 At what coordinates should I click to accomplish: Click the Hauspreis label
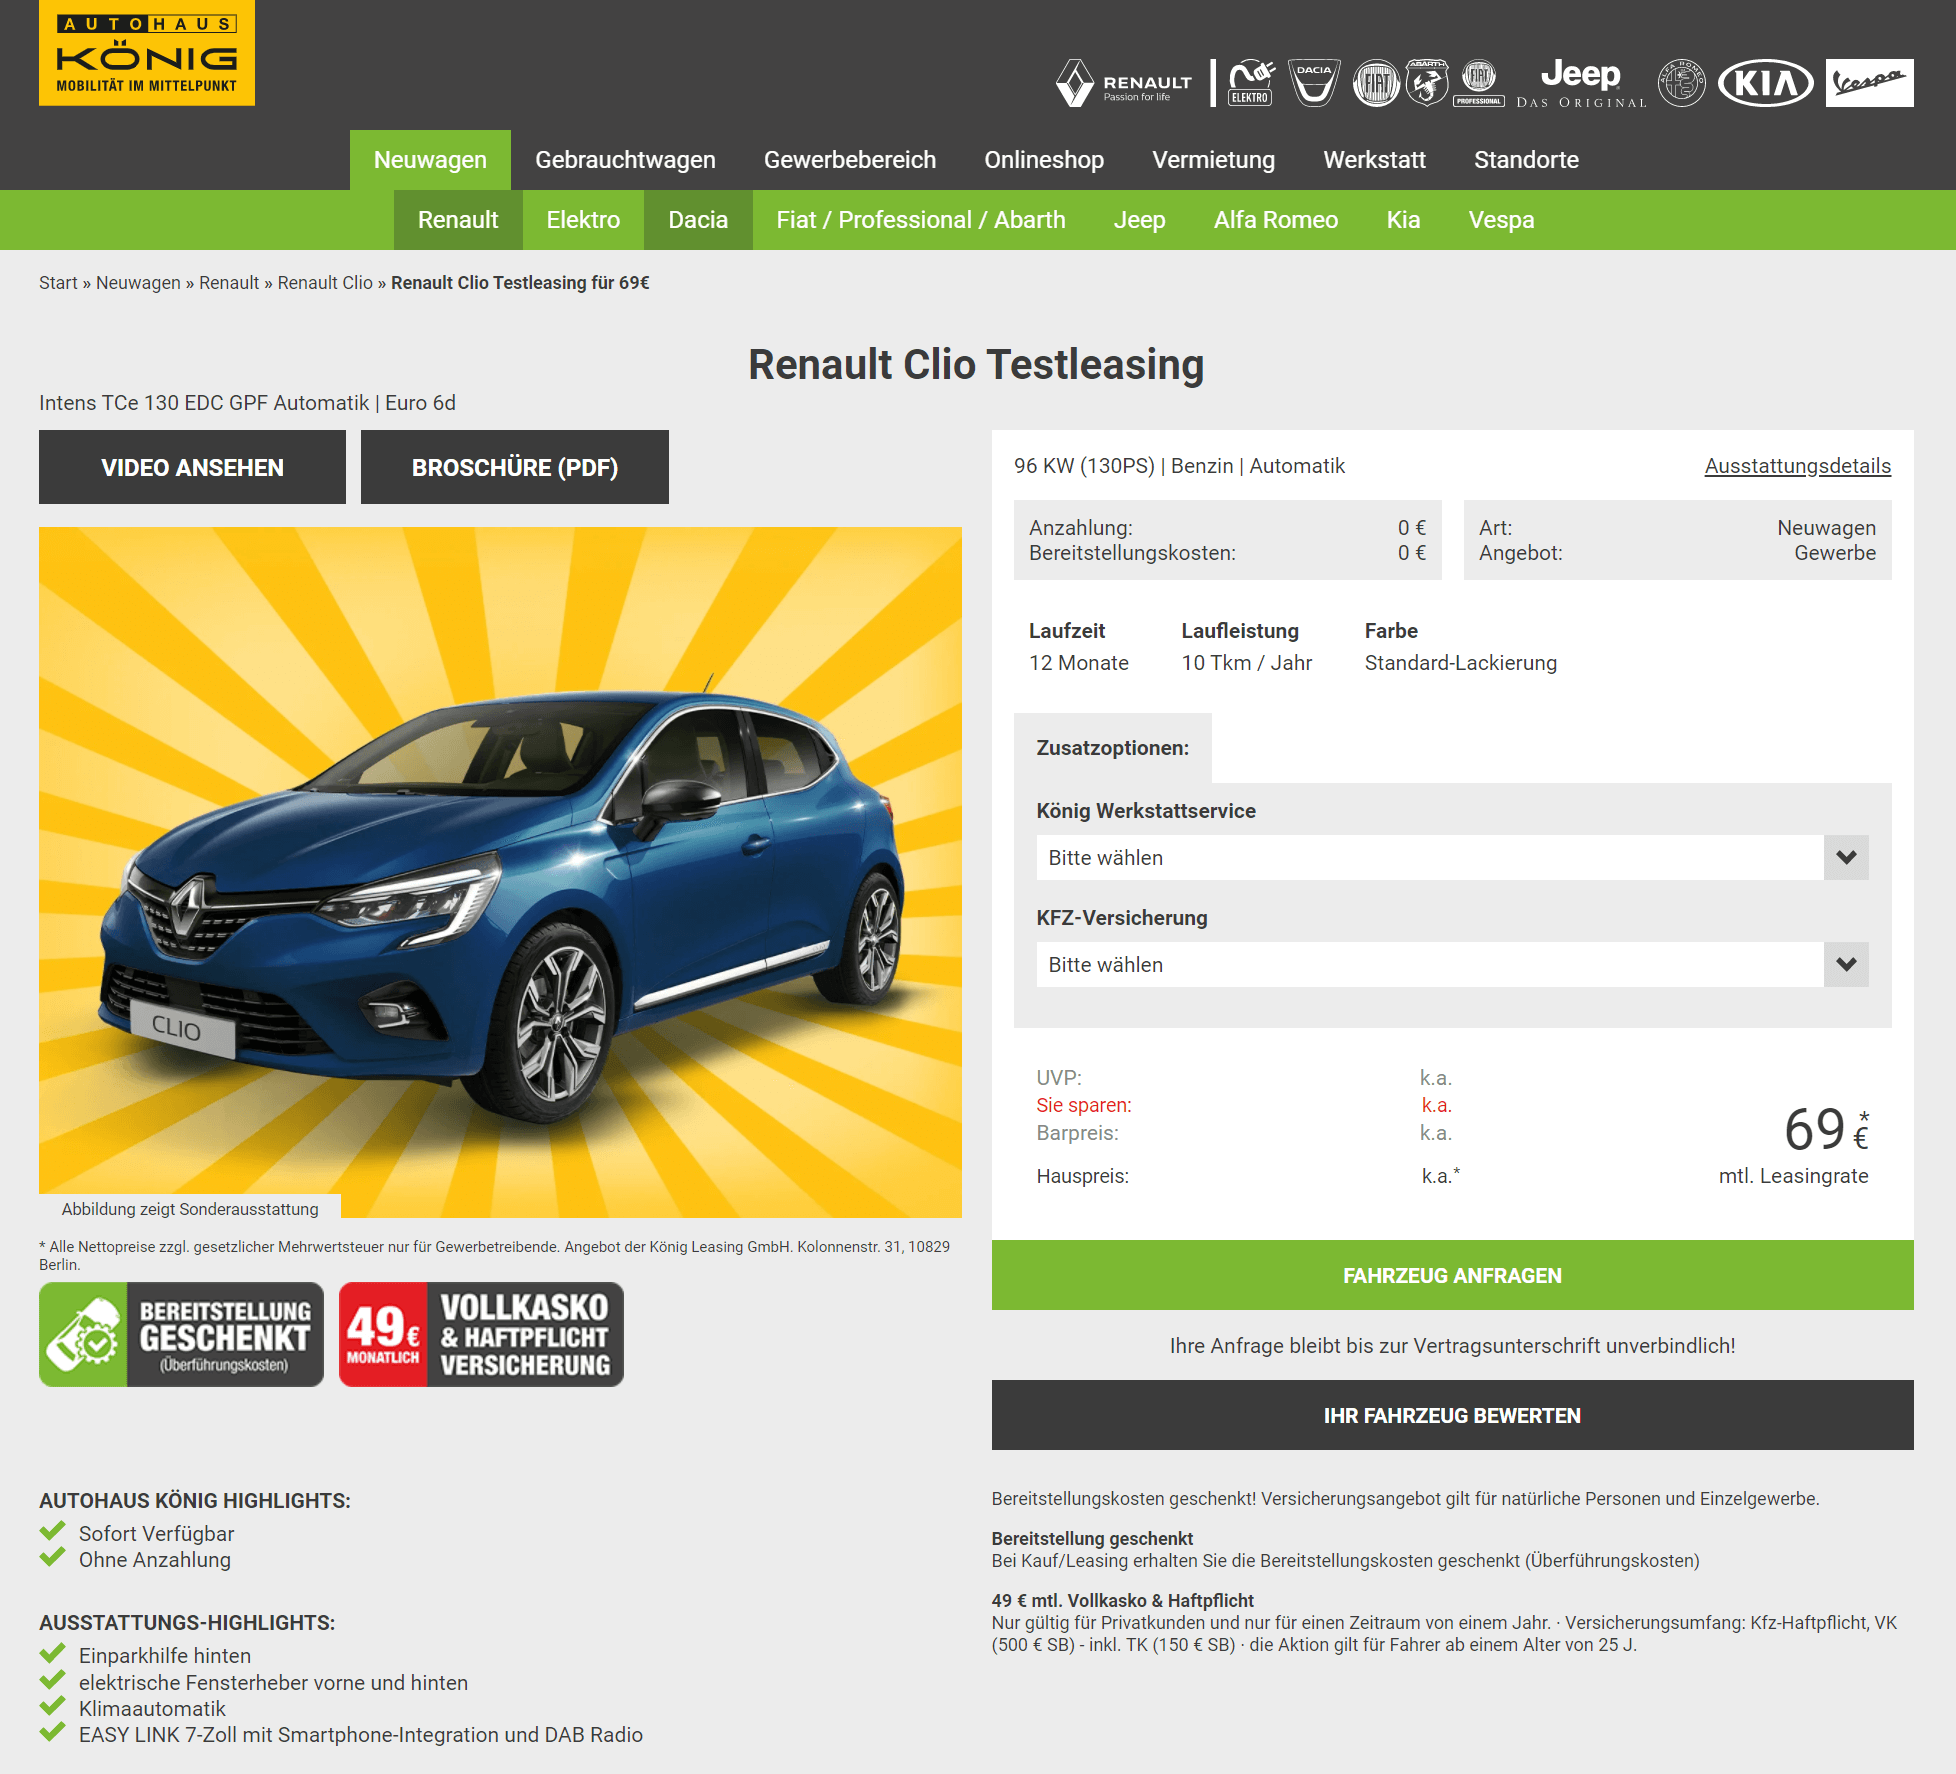(1082, 1176)
